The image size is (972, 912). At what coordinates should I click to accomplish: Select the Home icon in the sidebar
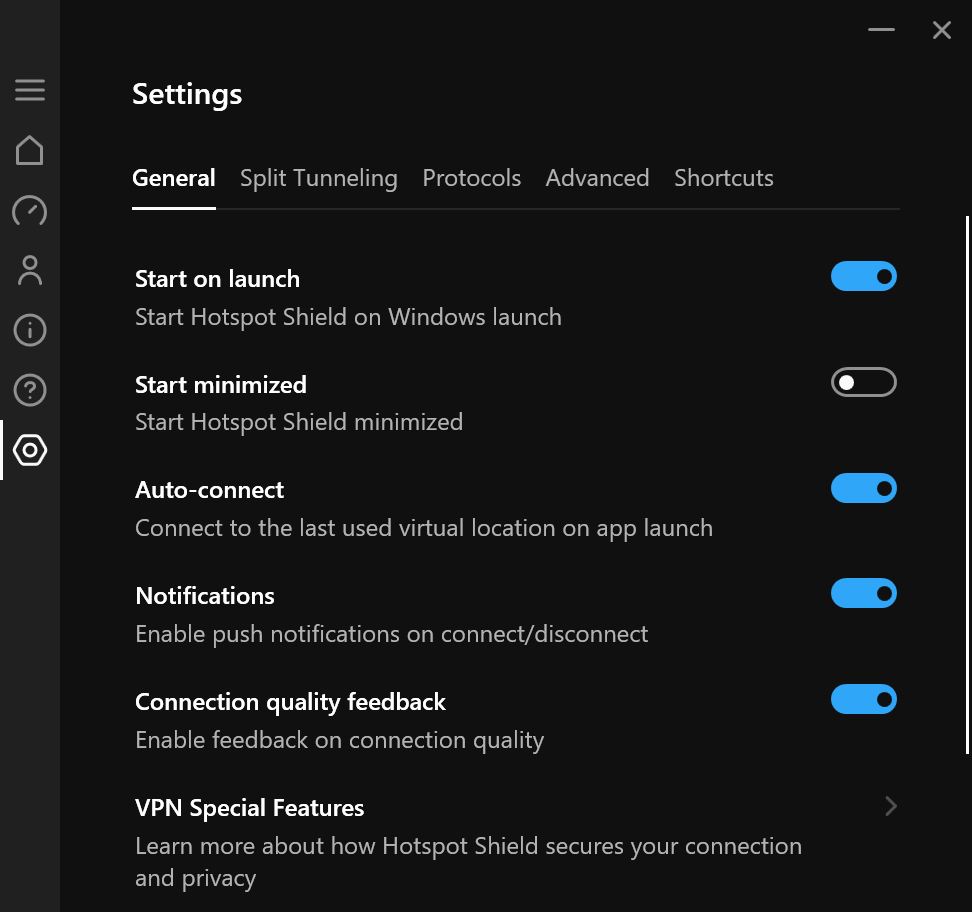point(30,150)
